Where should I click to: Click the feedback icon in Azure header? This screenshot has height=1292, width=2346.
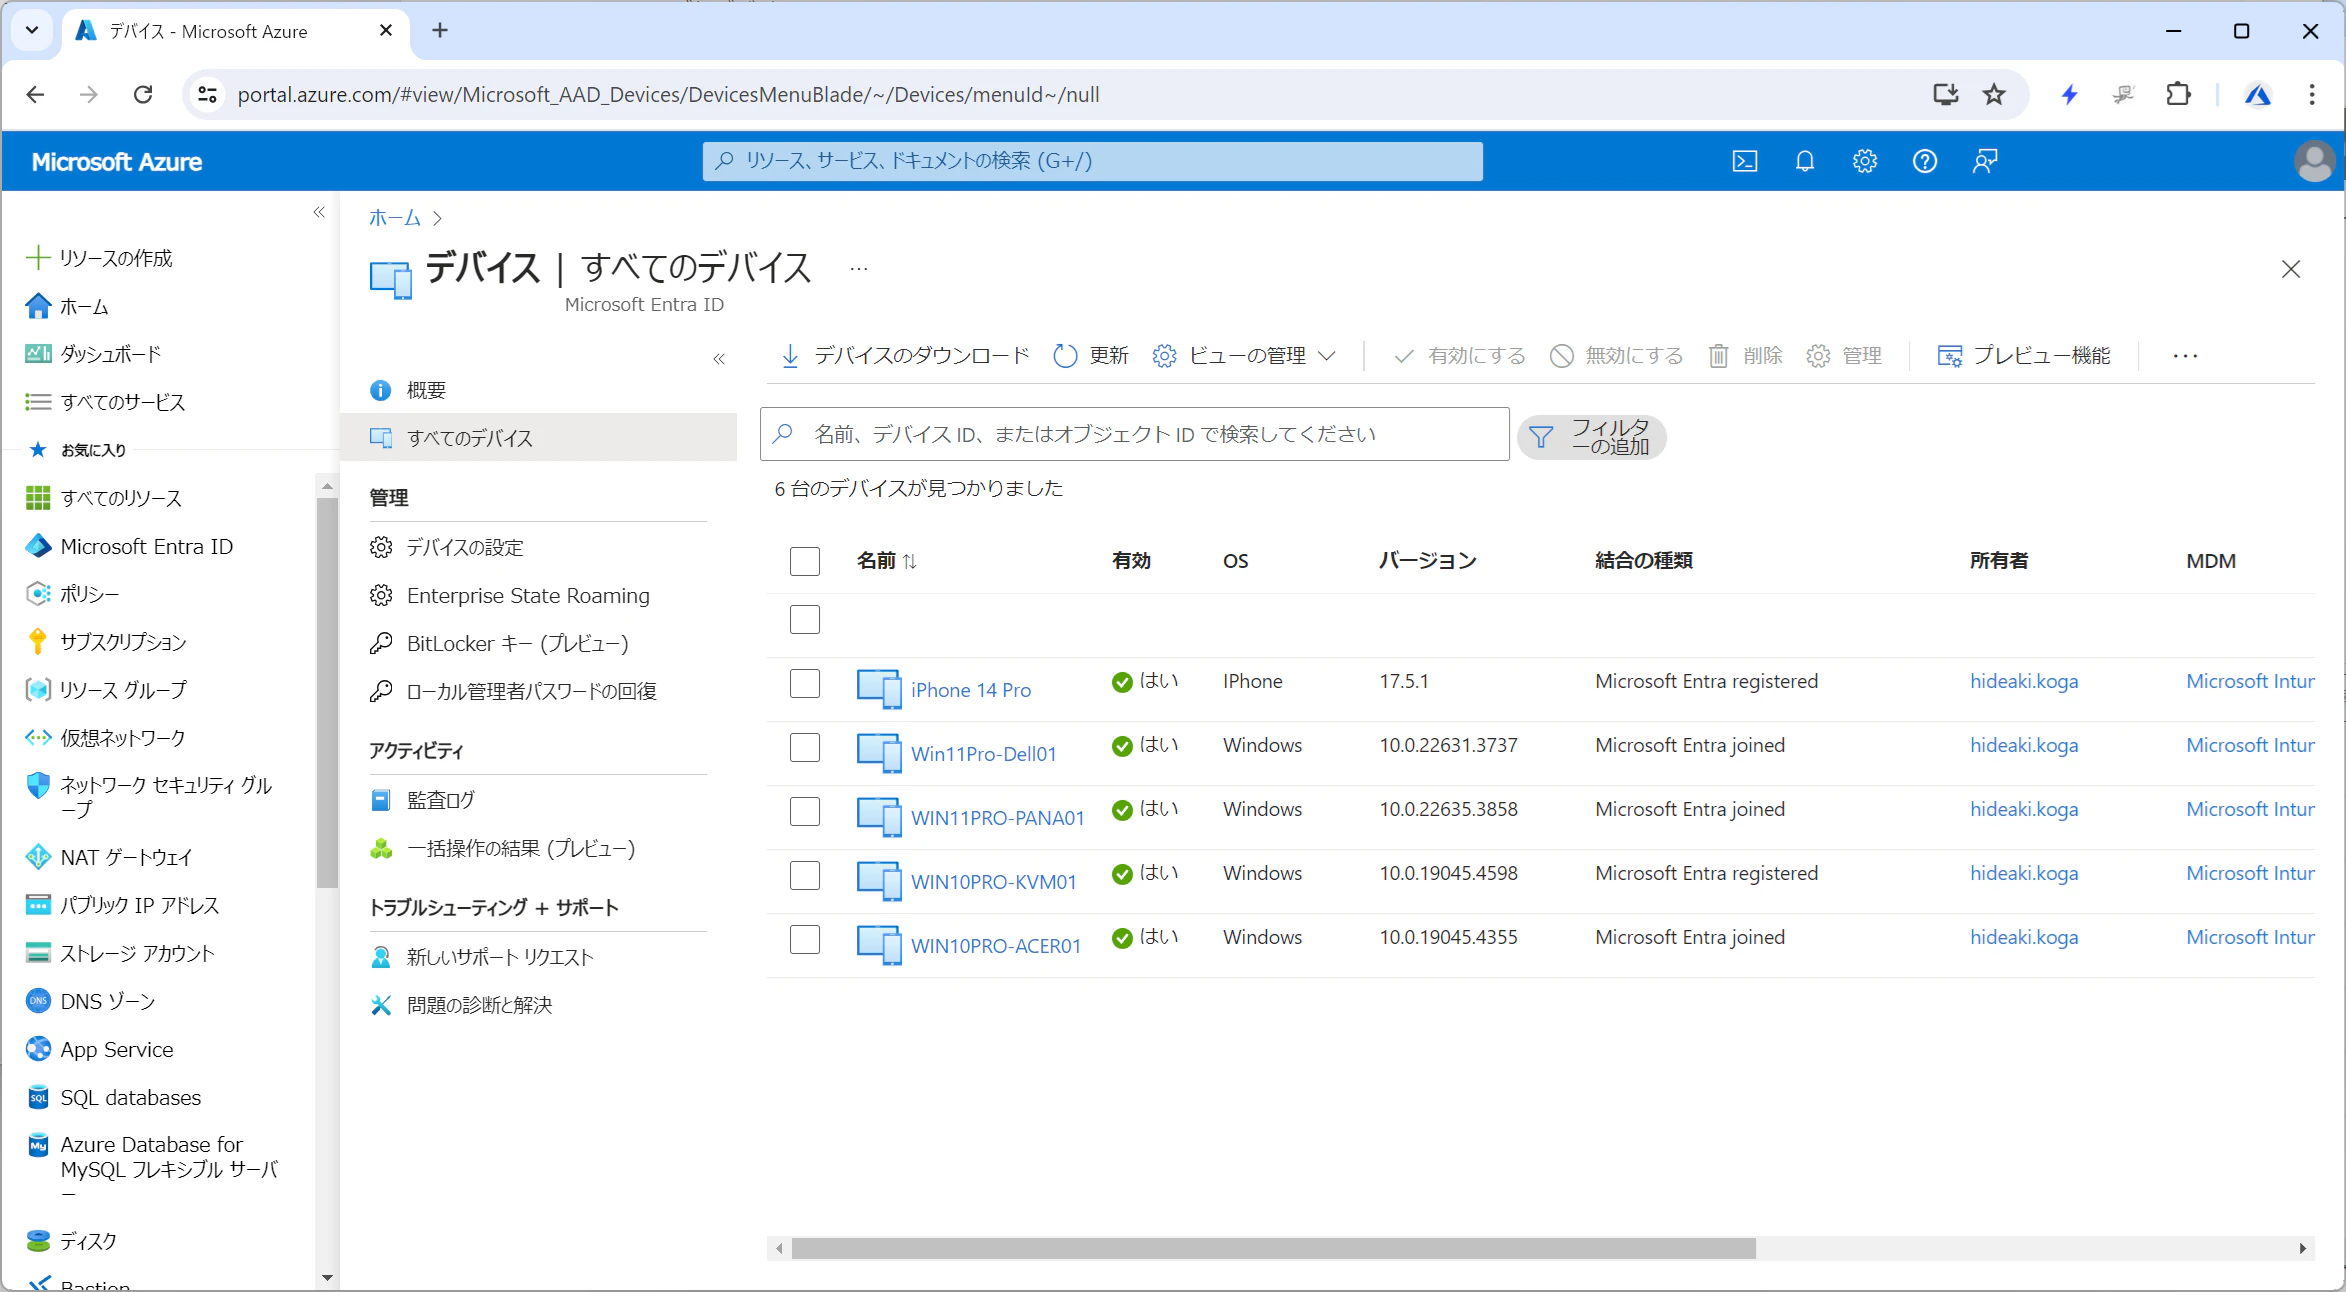tap(1985, 161)
